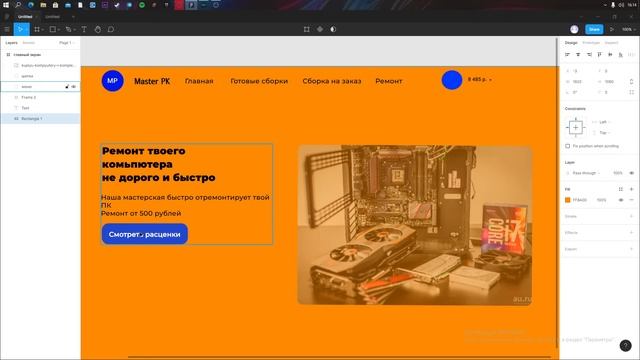The height and width of the screenshot is (360, 640).
Task: Open vertical constraint Top dropdown
Action: (604, 133)
